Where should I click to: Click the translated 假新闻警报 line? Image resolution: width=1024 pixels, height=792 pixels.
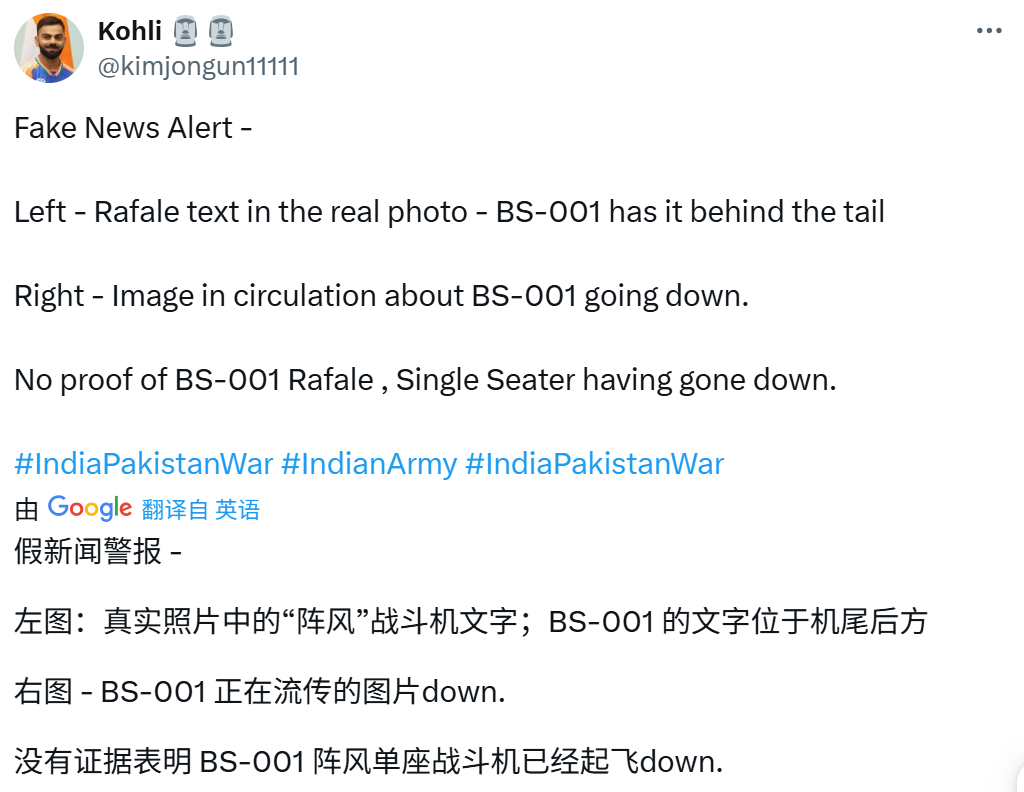point(98,551)
